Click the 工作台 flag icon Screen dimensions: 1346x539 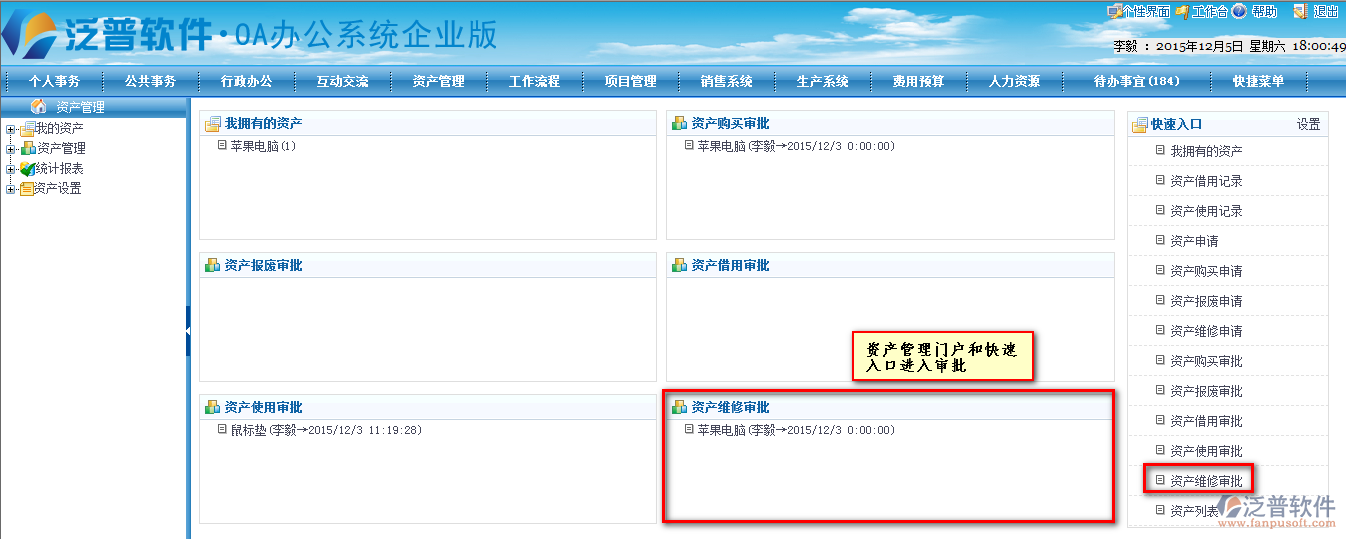click(1183, 11)
